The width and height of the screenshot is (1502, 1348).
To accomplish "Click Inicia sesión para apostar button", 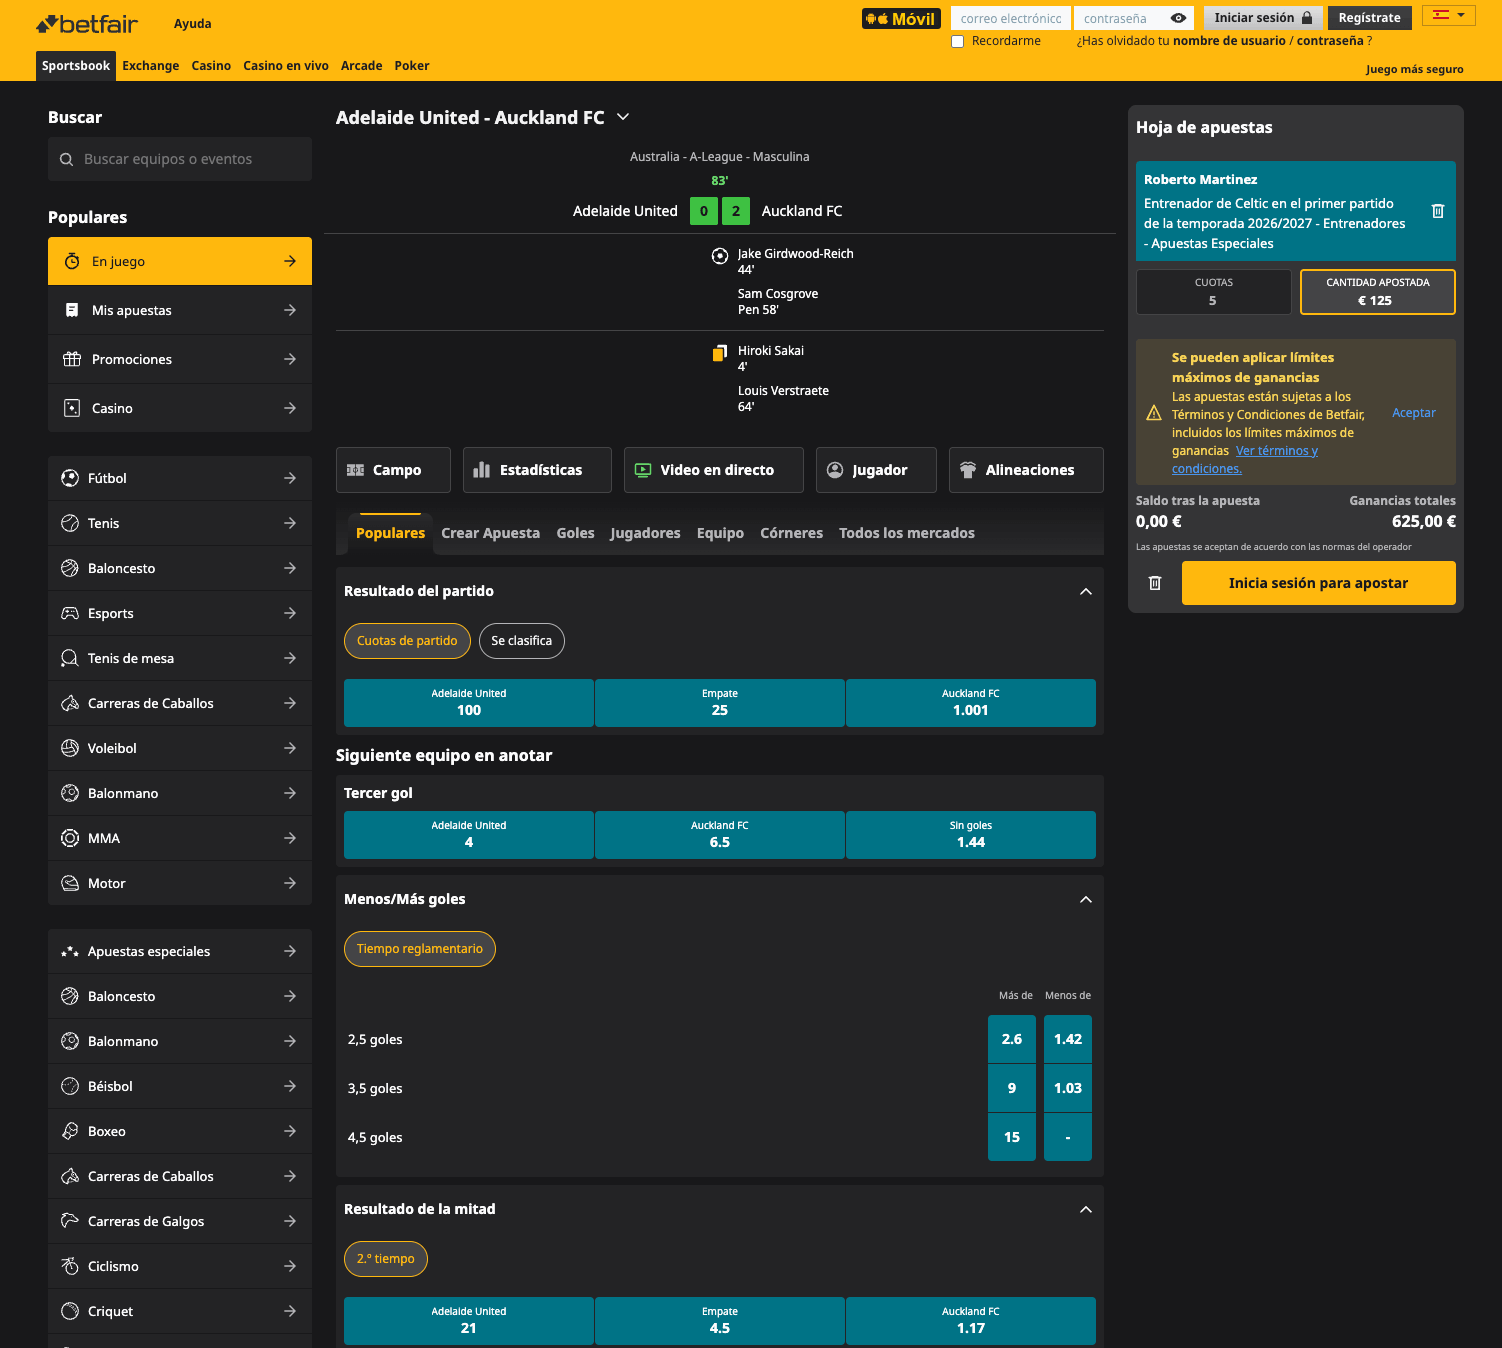I will pyautogui.click(x=1319, y=583).
